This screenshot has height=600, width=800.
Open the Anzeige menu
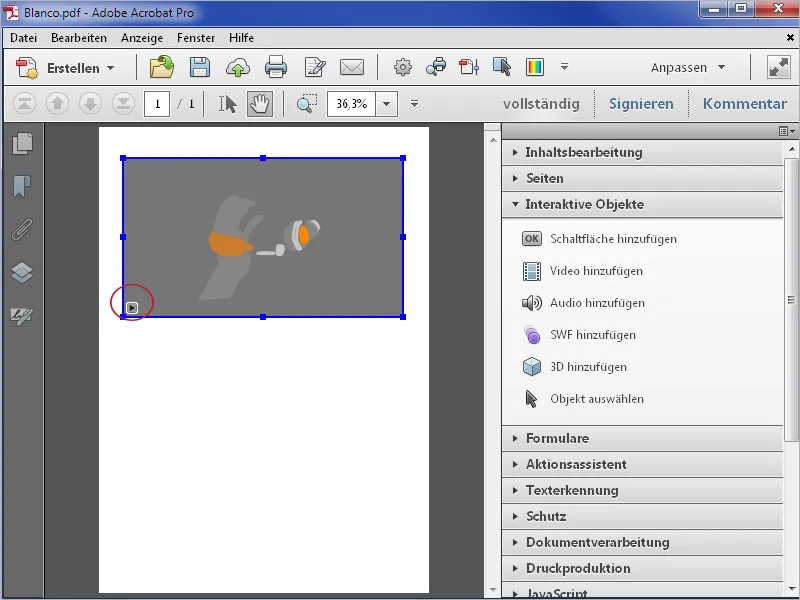coord(142,38)
